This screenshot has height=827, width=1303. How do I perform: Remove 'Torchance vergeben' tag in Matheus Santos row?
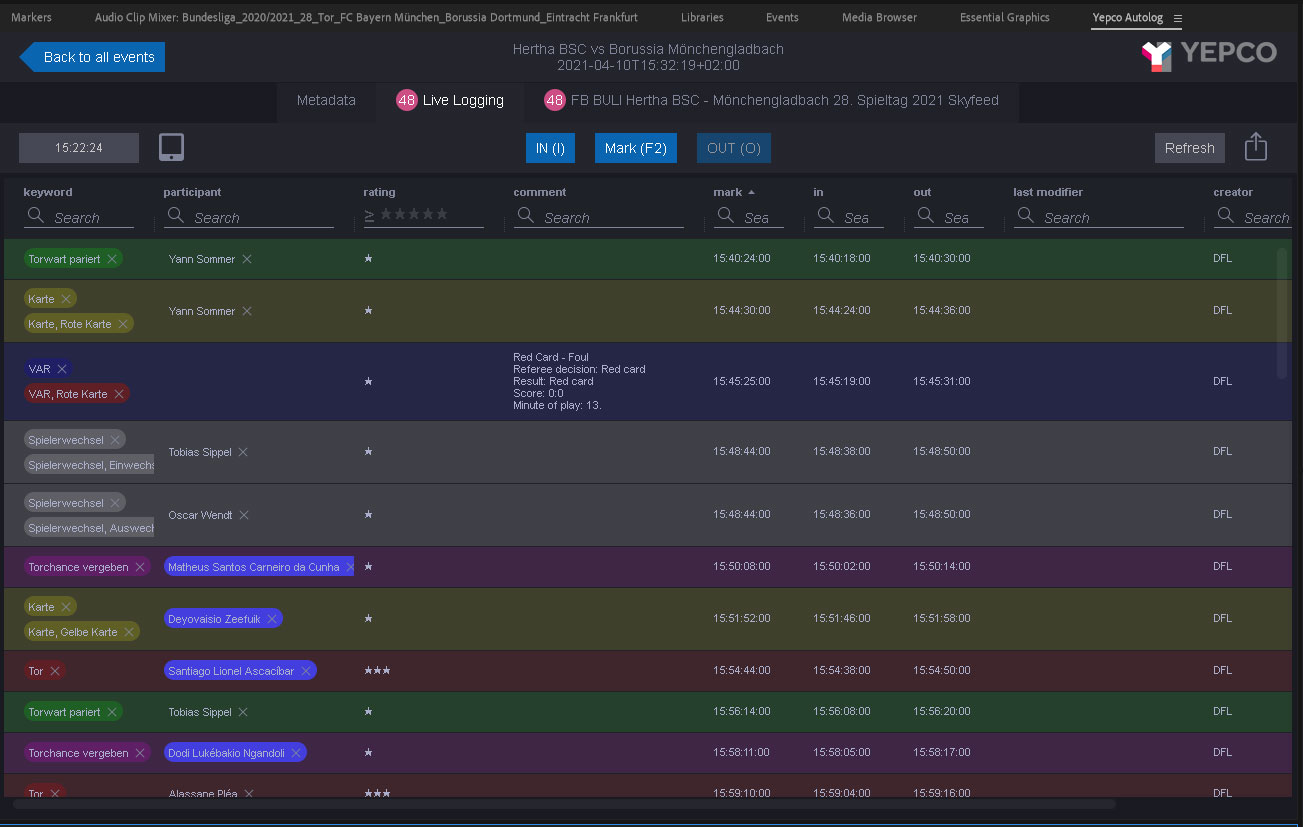click(140, 567)
